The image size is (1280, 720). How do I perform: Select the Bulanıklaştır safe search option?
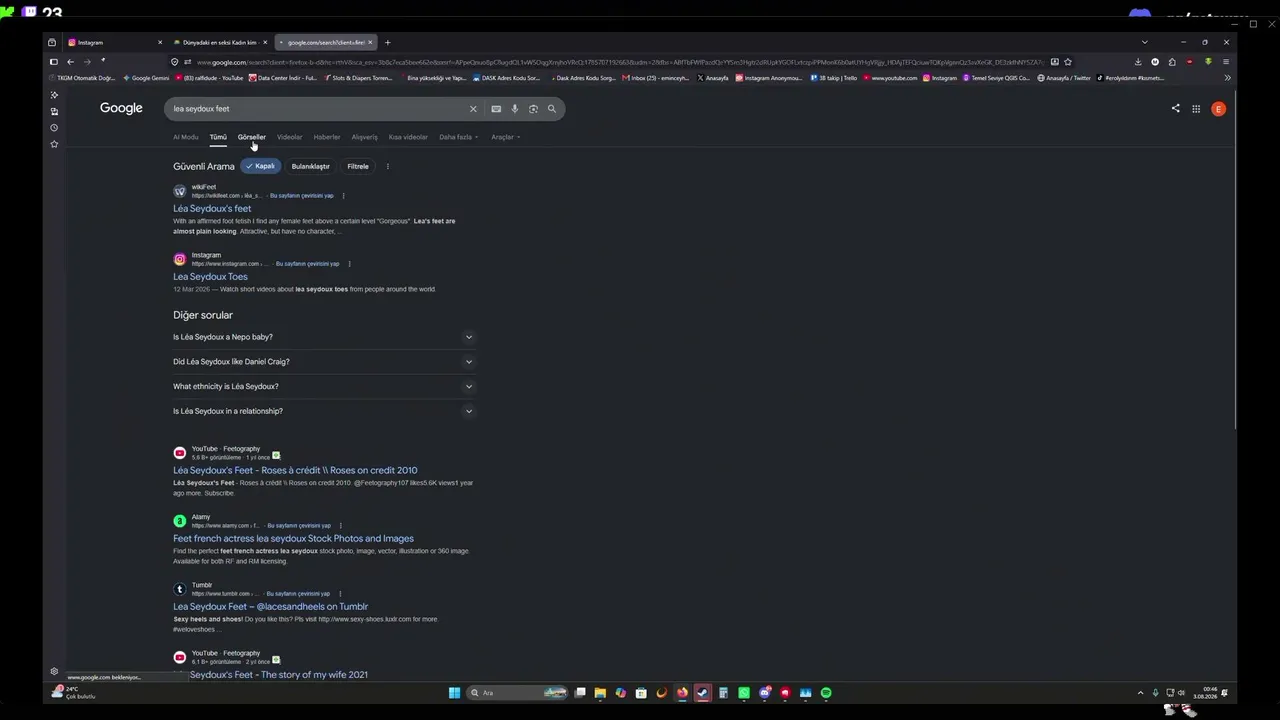tap(310, 166)
